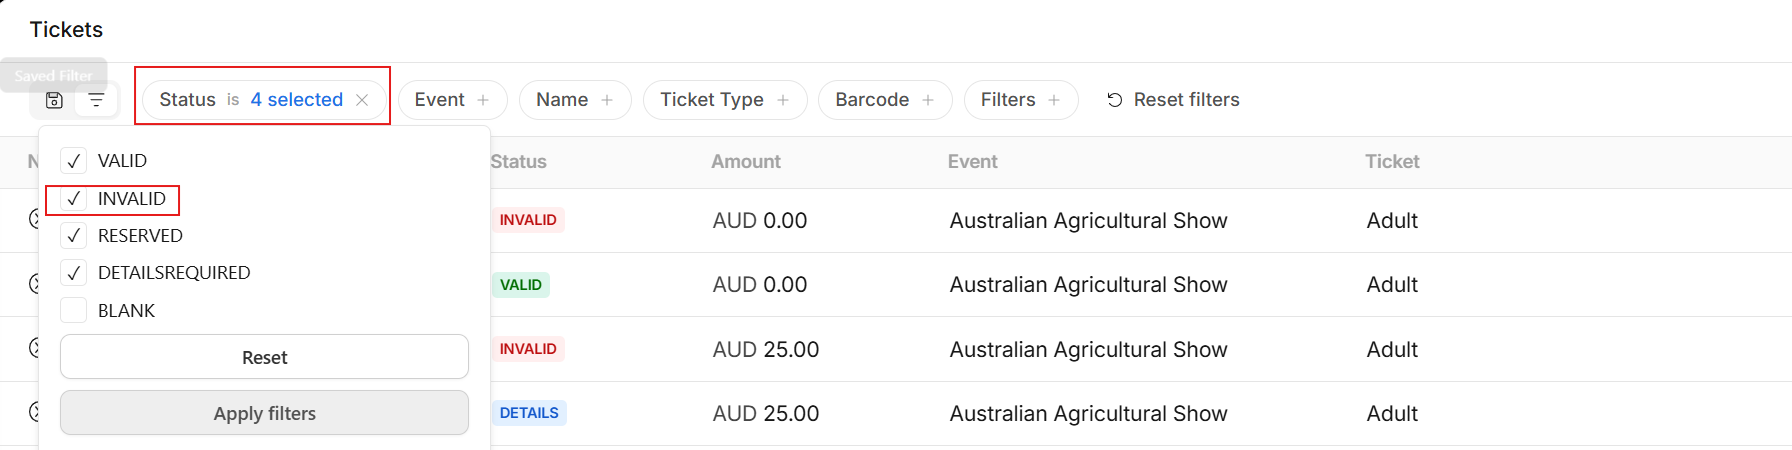Screen dimensions: 1792x450
Task: Expand the Barcode filter chip
Action: (x=871, y=100)
